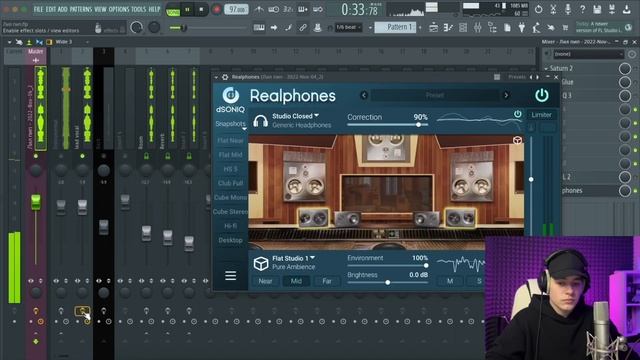Toggle the metronome icon
The height and width of the screenshot is (360, 640).
tap(258, 9)
